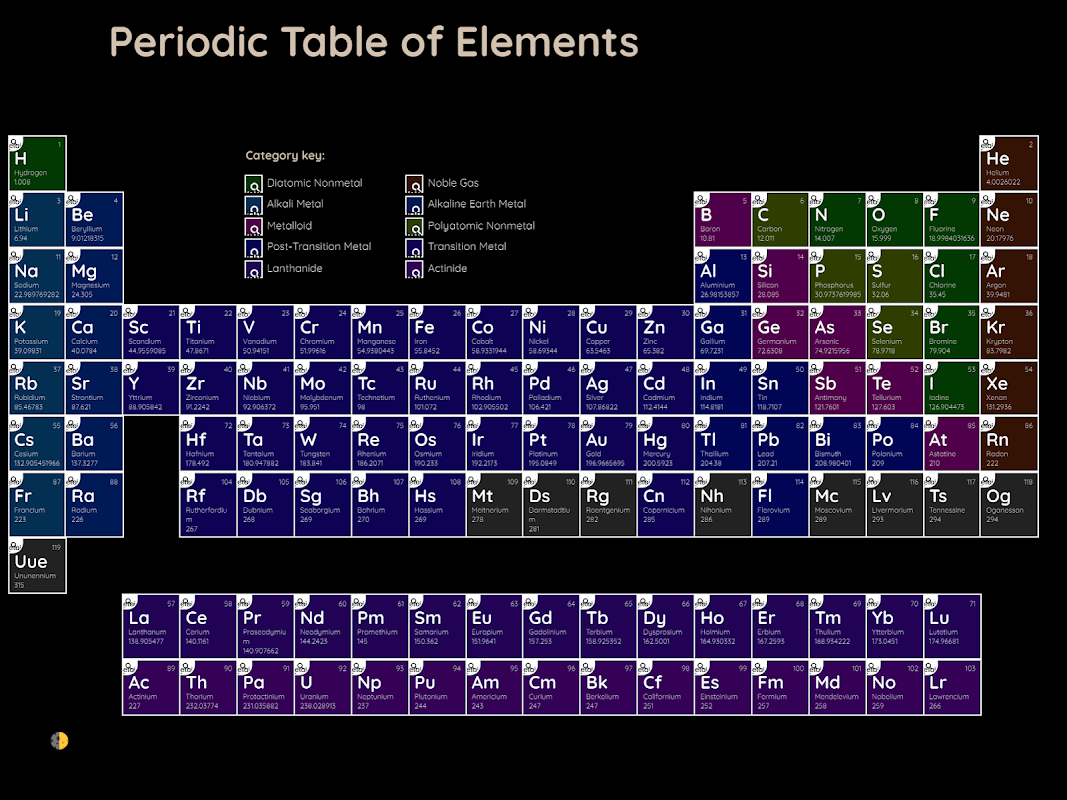Select the Titanium element card

click(208, 332)
